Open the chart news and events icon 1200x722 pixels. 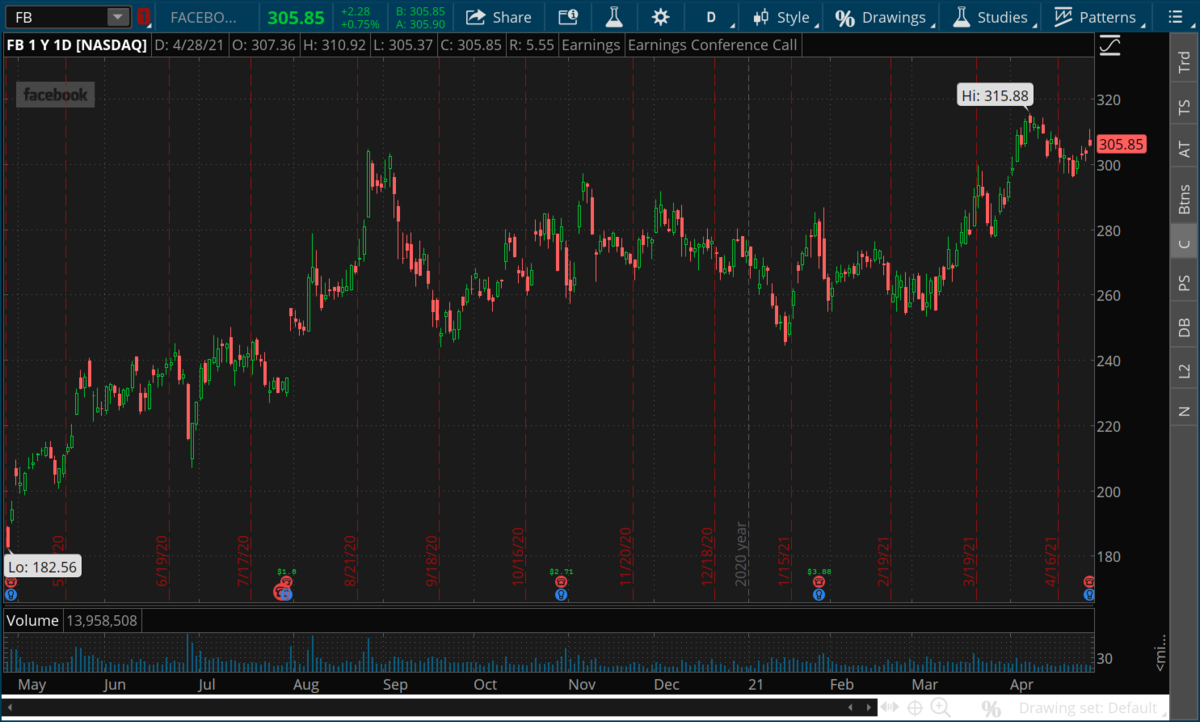568,17
